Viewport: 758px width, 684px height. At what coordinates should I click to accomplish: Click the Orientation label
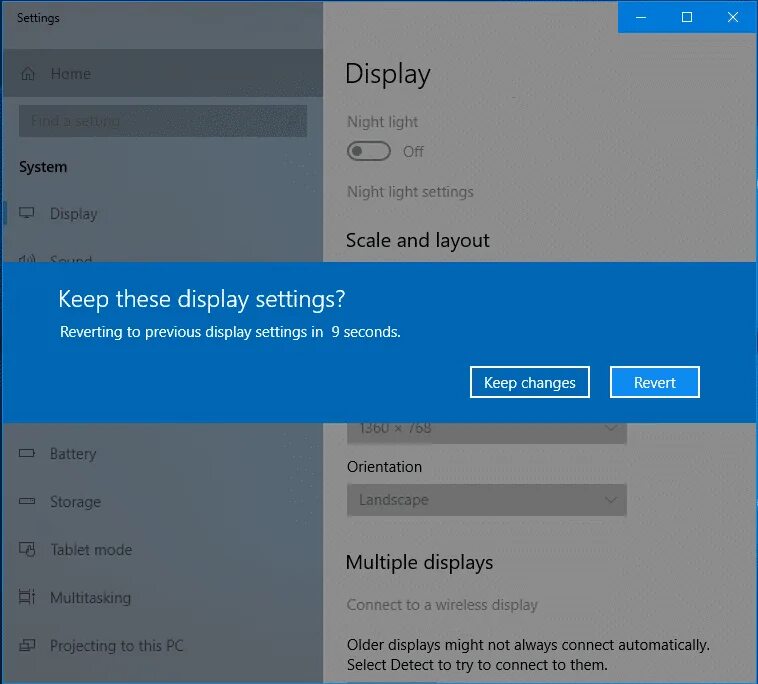point(384,467)
